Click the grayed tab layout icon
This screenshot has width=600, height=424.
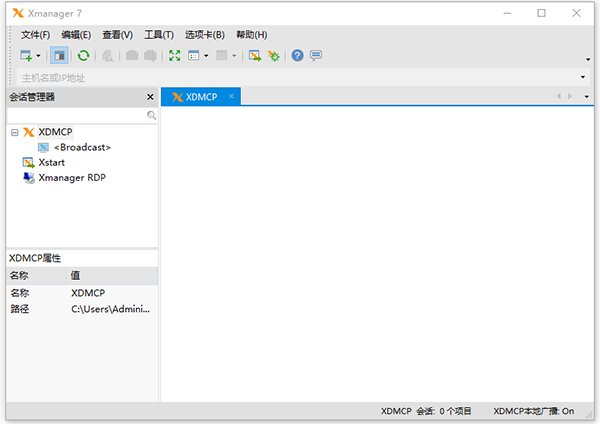[x=222, y=56]
